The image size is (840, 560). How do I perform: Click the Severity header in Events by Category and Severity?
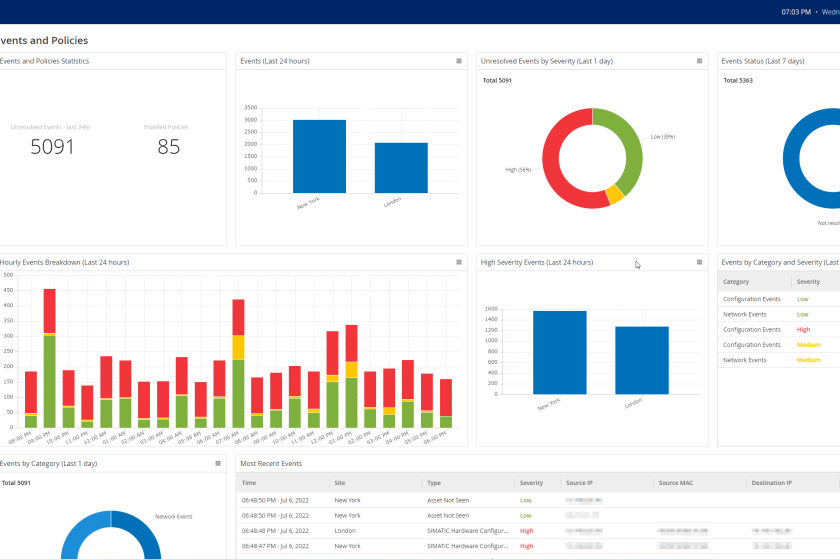[x=808, y=282]
